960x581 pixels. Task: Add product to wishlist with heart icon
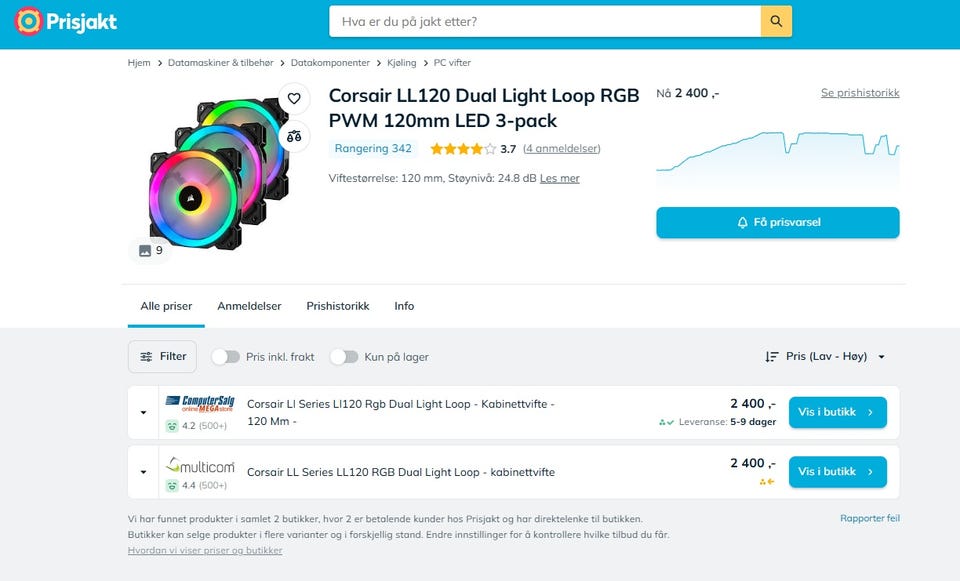coord(294,98)
